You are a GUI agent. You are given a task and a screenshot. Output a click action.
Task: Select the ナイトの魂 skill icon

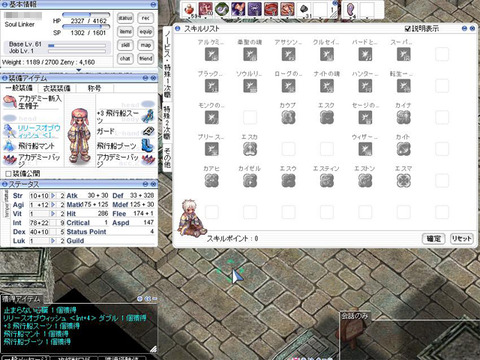327,86
